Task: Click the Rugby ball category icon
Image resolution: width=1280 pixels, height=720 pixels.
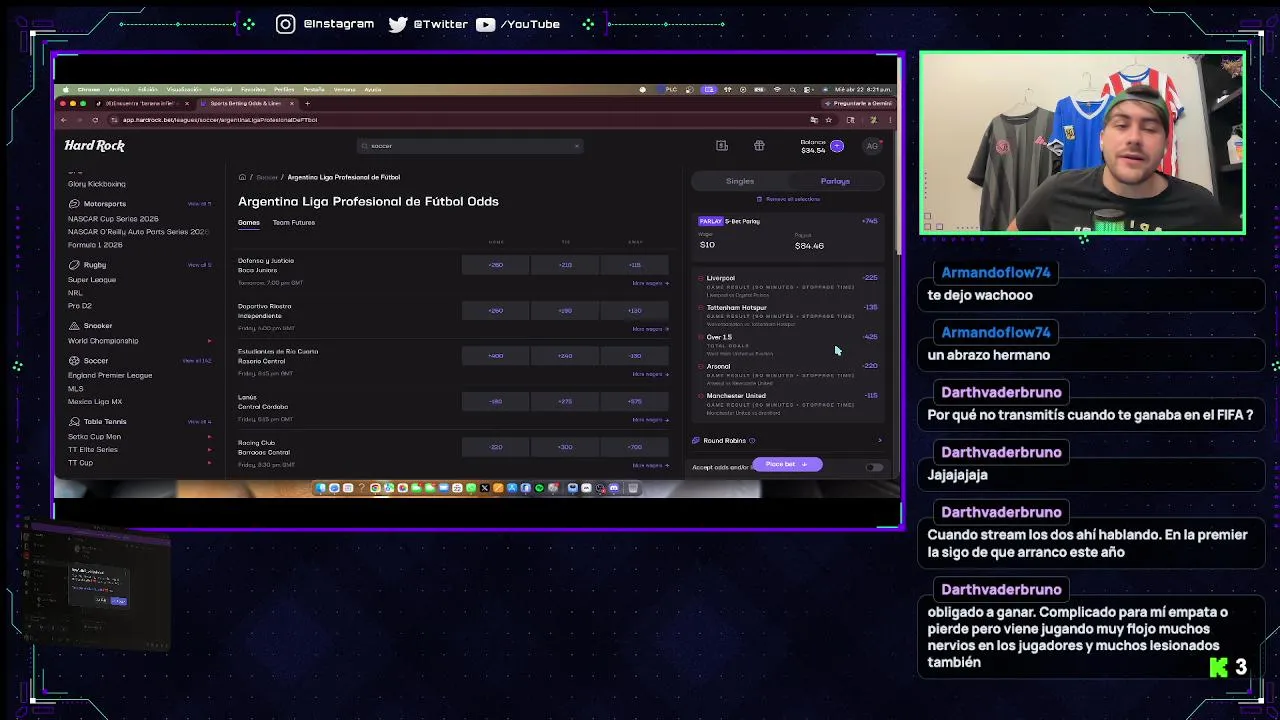Action: tap(74, 265)
